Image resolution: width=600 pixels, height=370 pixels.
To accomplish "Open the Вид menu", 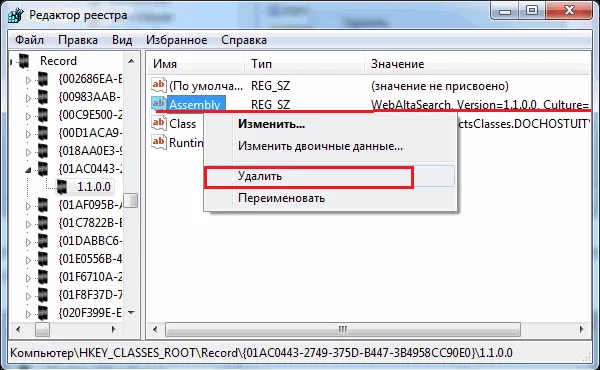I will pos(122,40).
